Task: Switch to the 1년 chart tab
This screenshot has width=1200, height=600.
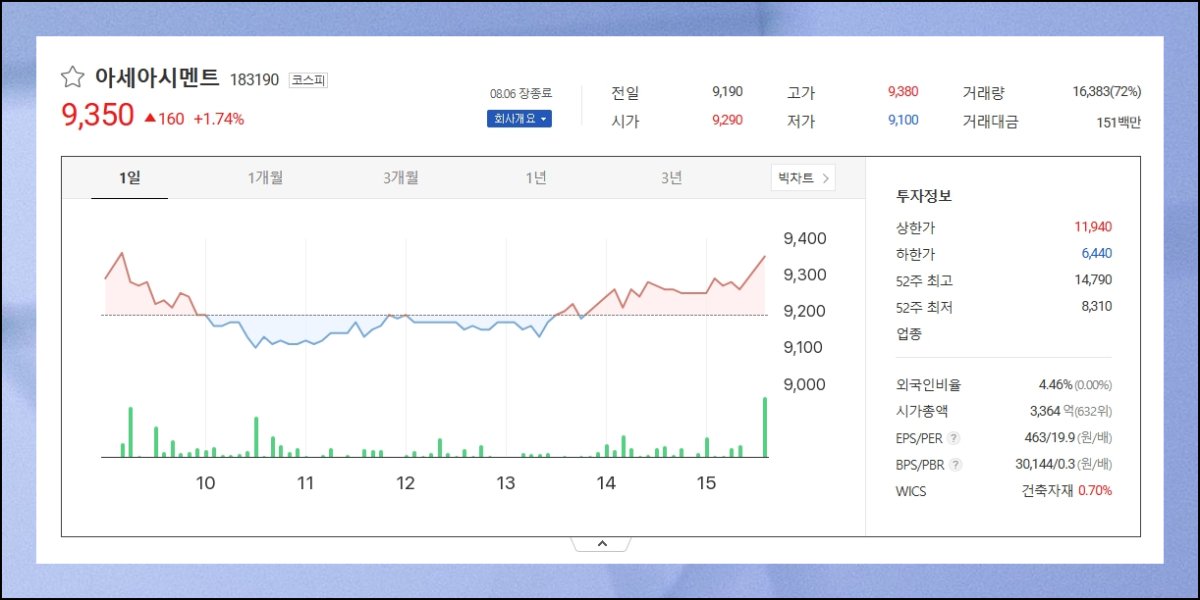Action: click(536, 178)
